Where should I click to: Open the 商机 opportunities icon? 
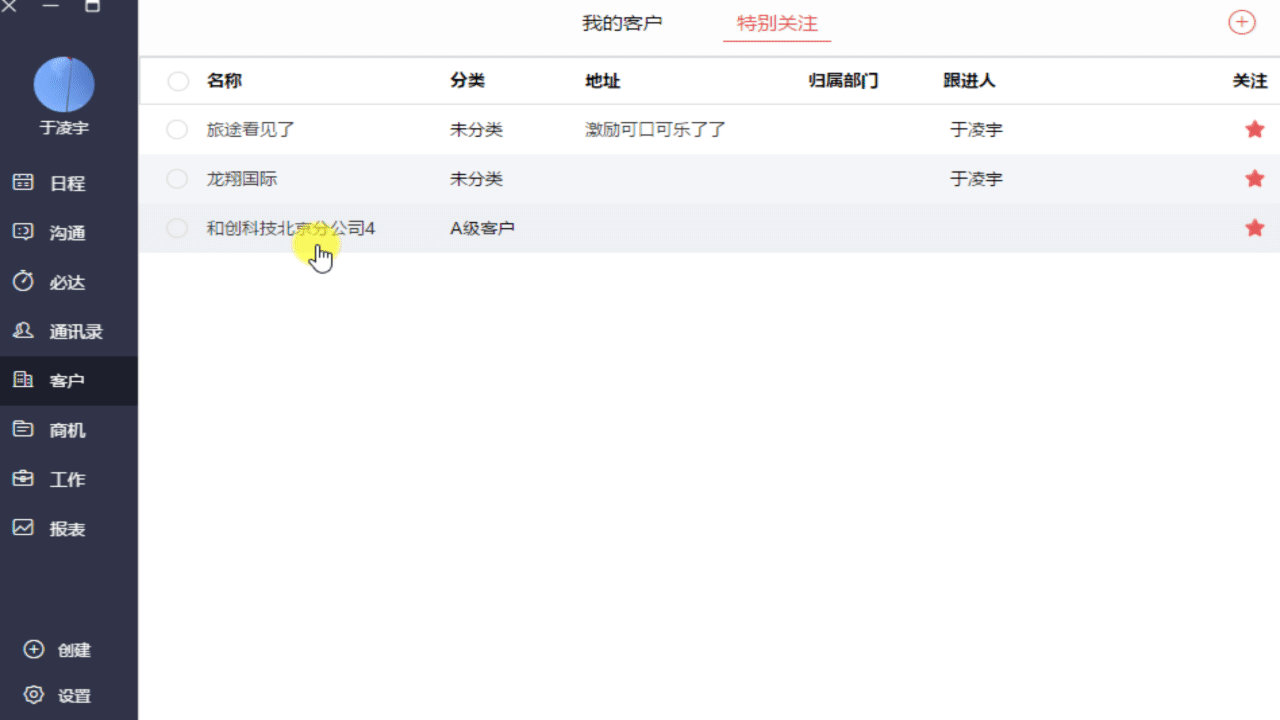tap(23, 430)
